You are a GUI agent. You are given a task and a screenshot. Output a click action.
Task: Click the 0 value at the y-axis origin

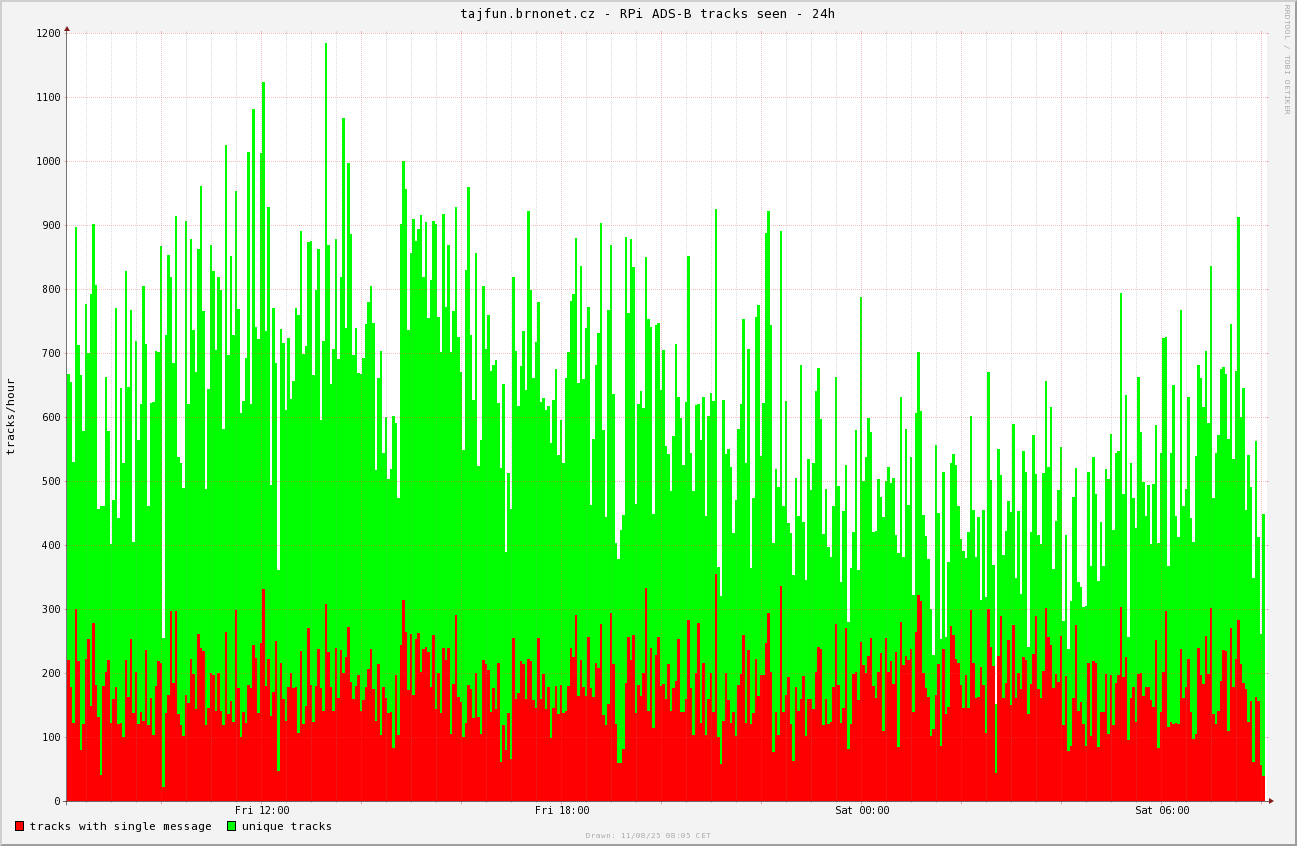(58, 801)
